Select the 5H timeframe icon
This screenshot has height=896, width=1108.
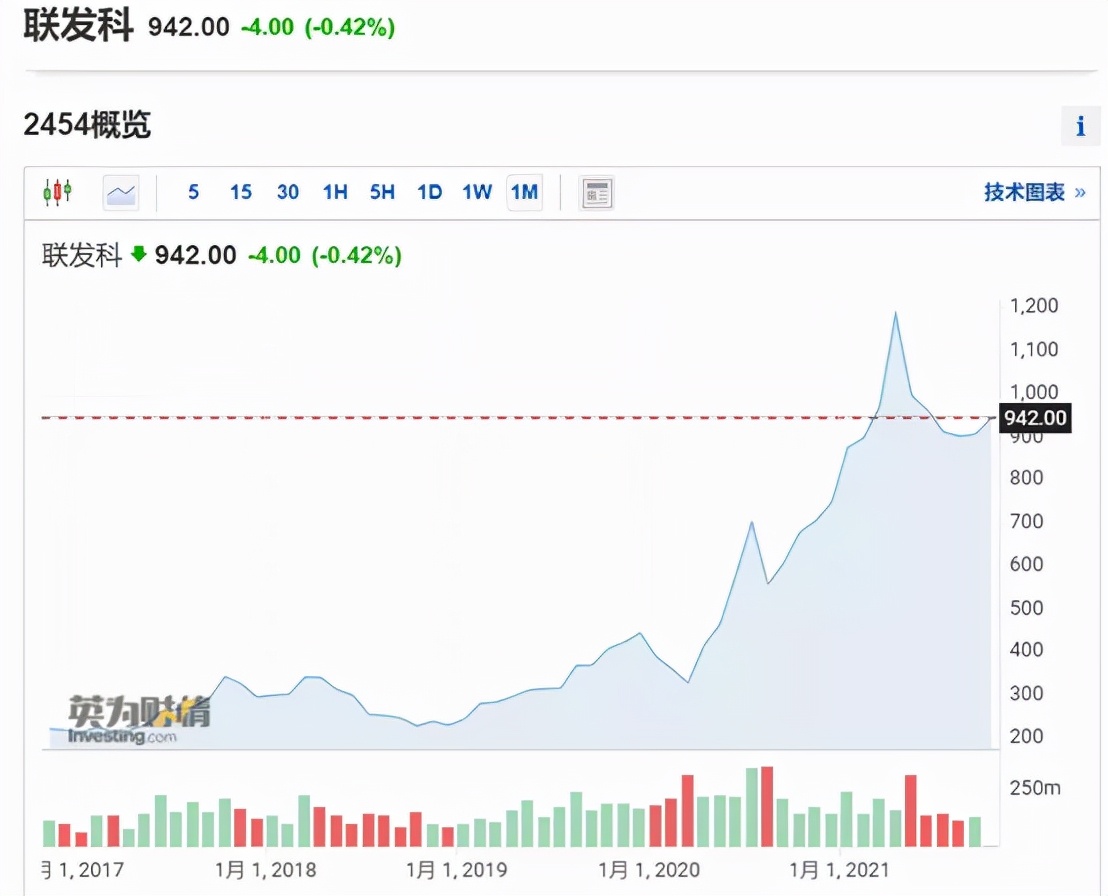coord(382,192)
